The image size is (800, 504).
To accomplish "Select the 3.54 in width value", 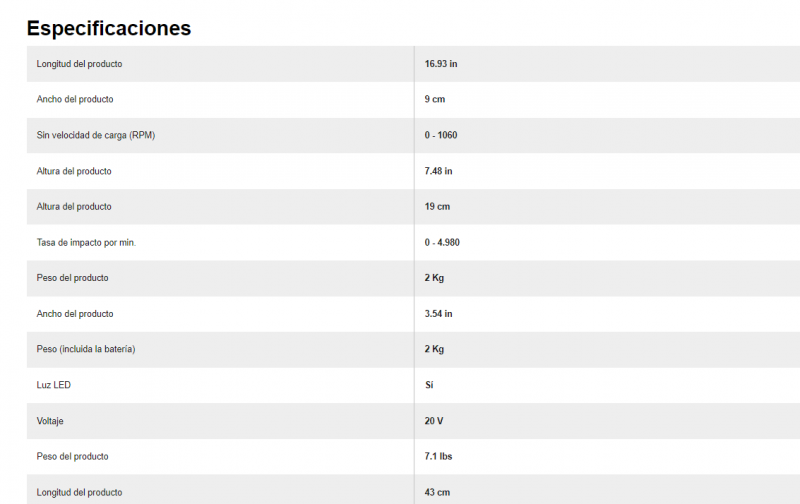I will [x=438, y=314].
